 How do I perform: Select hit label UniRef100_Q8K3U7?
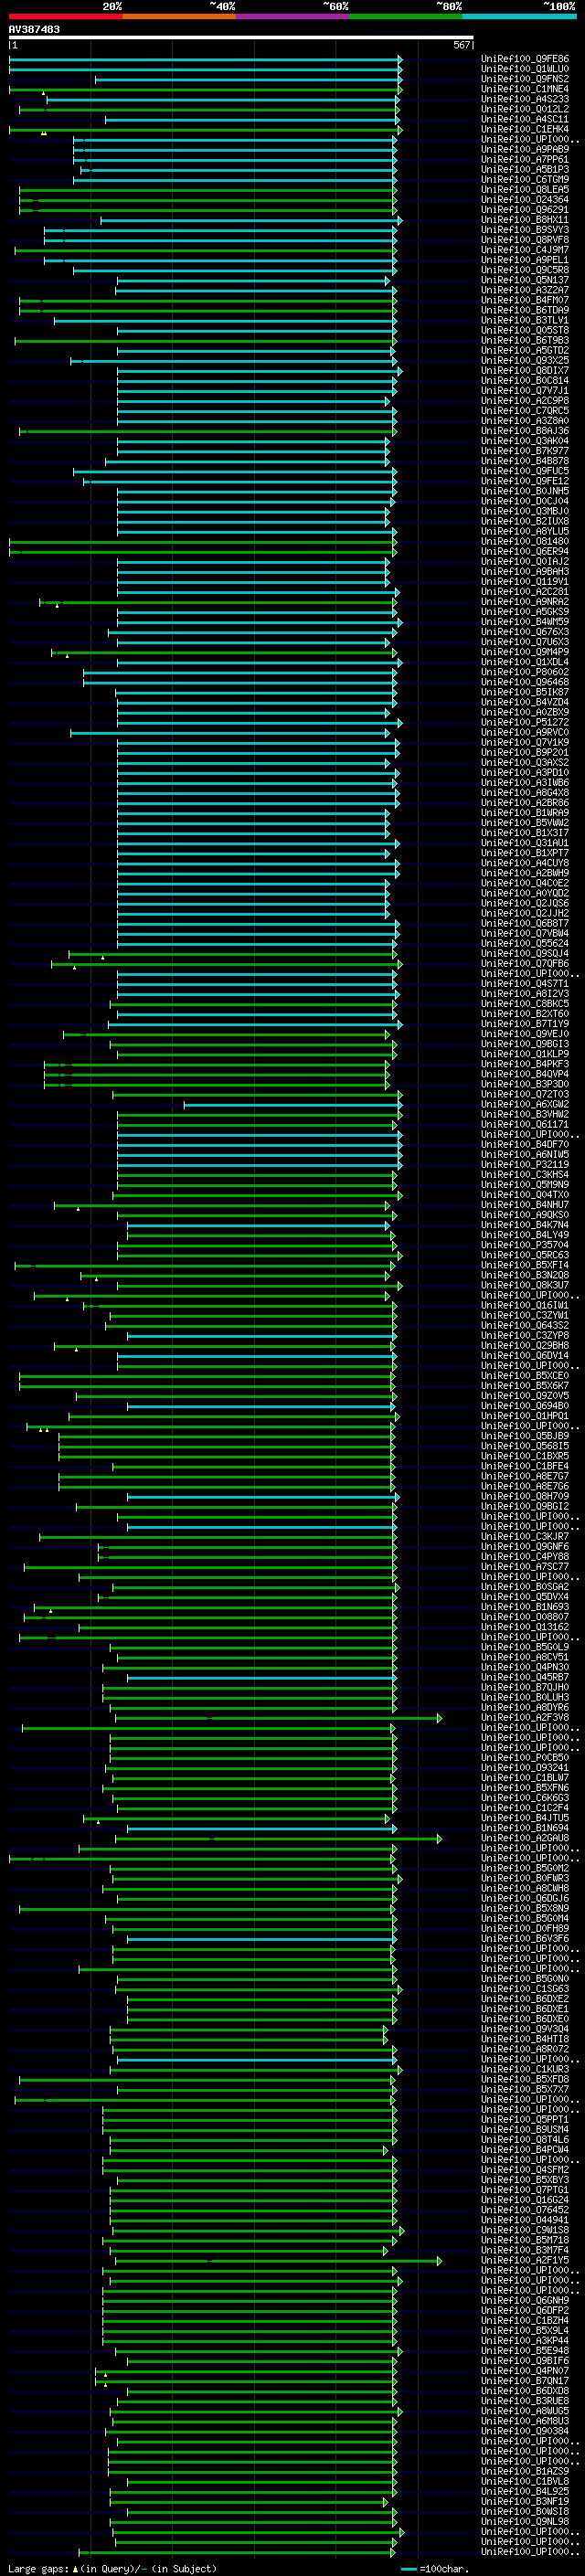click(525, 1286)
